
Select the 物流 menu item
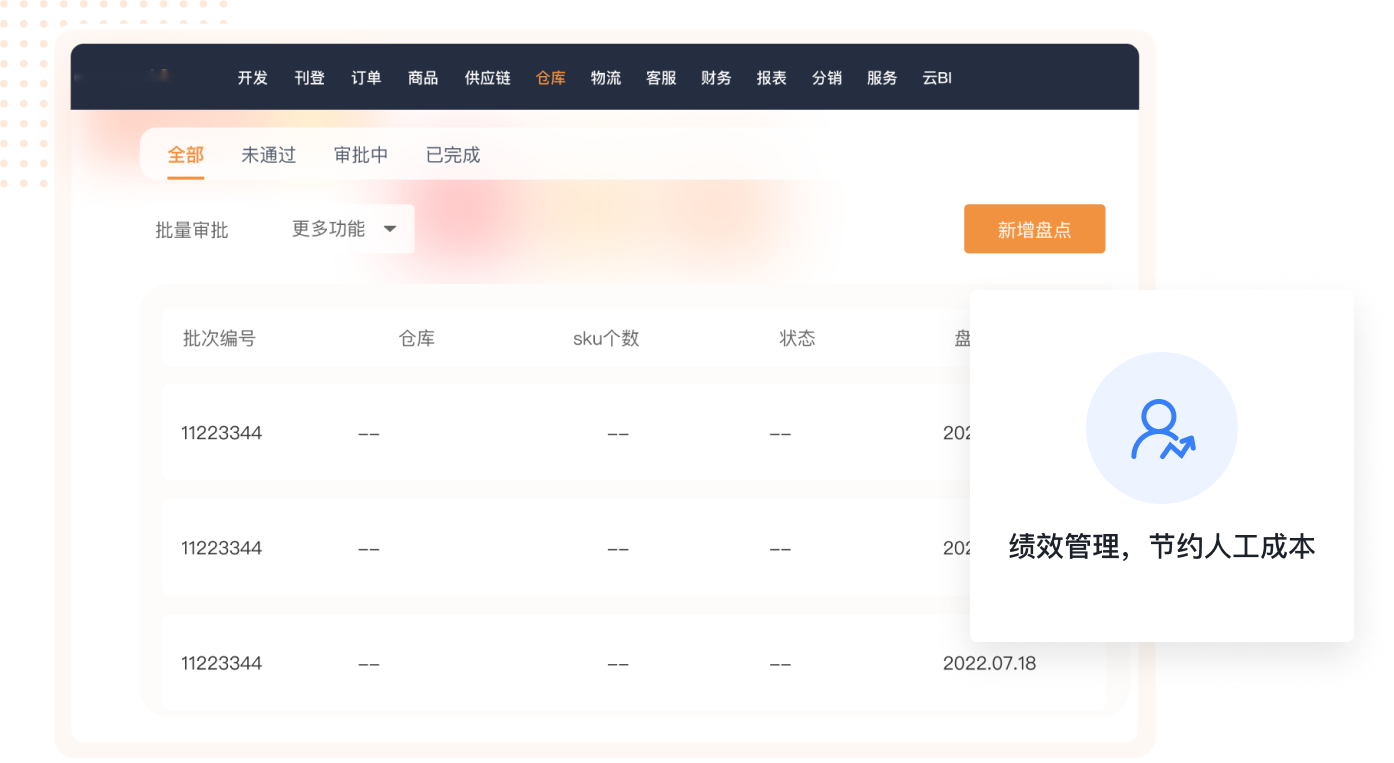(x=605, y=78)
